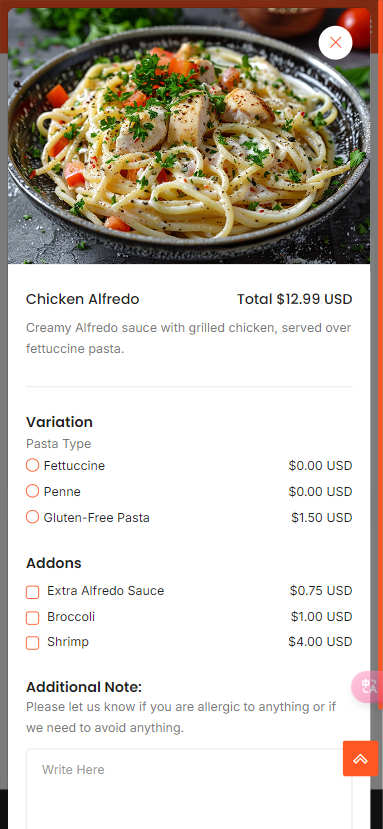
Task: Click the Addons section heading
Action: point(53,563)
